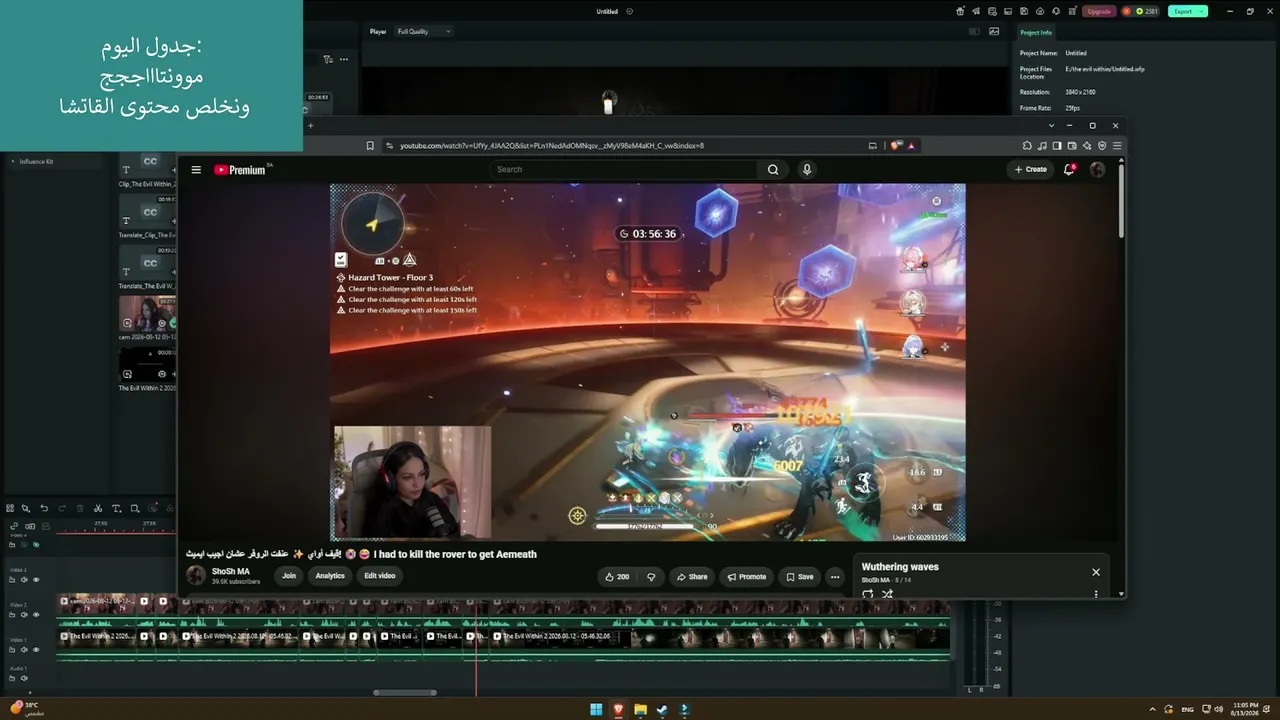Select the crop tool in Filmora timeline toolbar

tap(135, 508)
